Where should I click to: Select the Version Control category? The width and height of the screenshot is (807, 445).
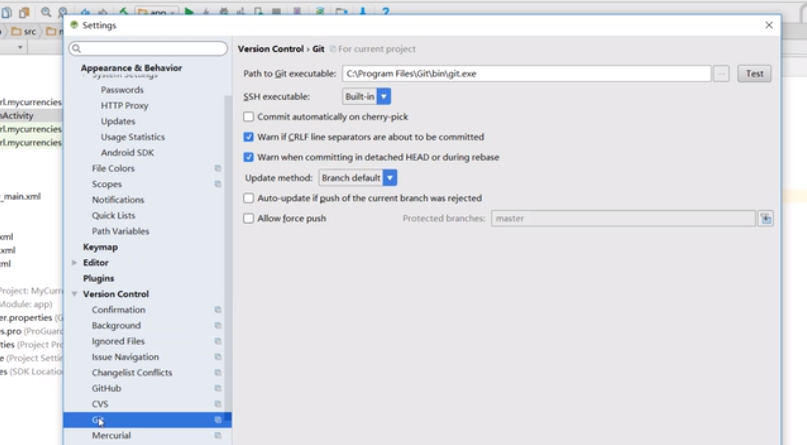tap(116, 294)
